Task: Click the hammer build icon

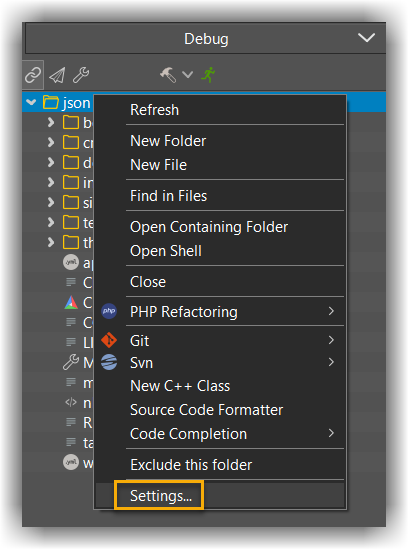Action: 168,75
